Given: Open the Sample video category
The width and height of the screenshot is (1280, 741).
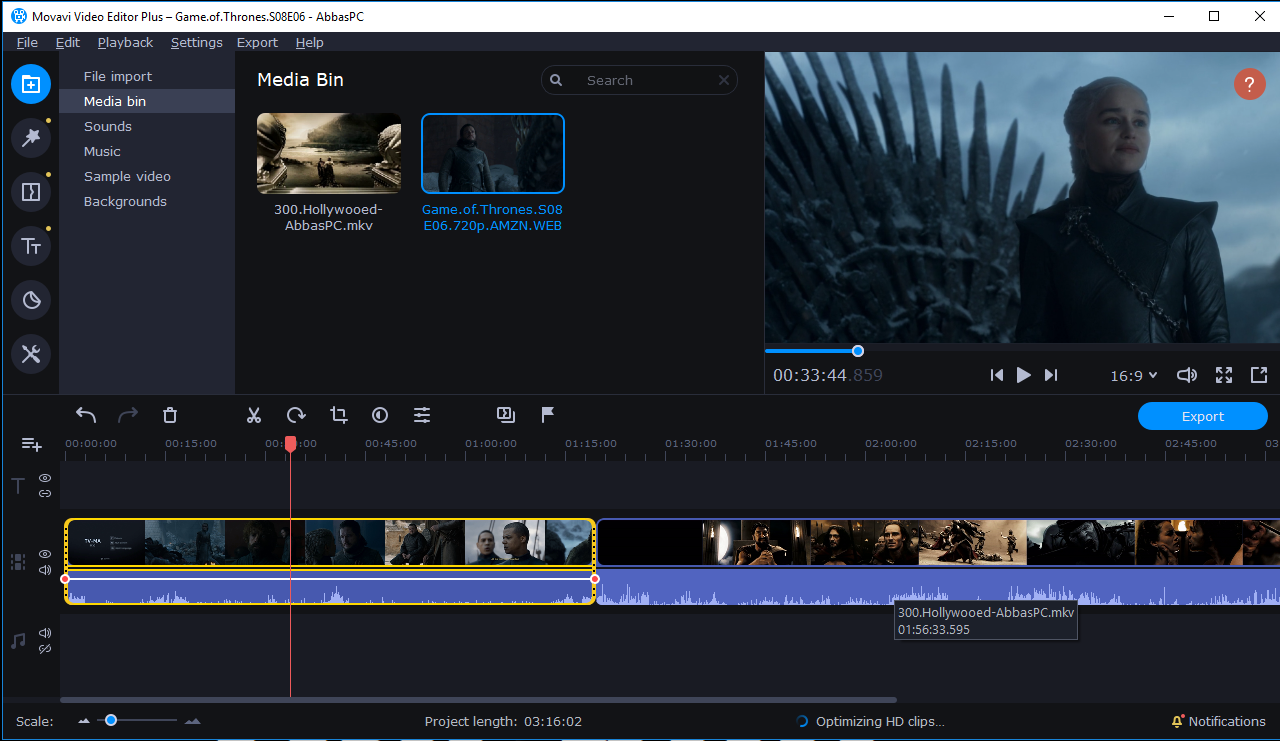Looking at the screenshot, I should 147,176.
